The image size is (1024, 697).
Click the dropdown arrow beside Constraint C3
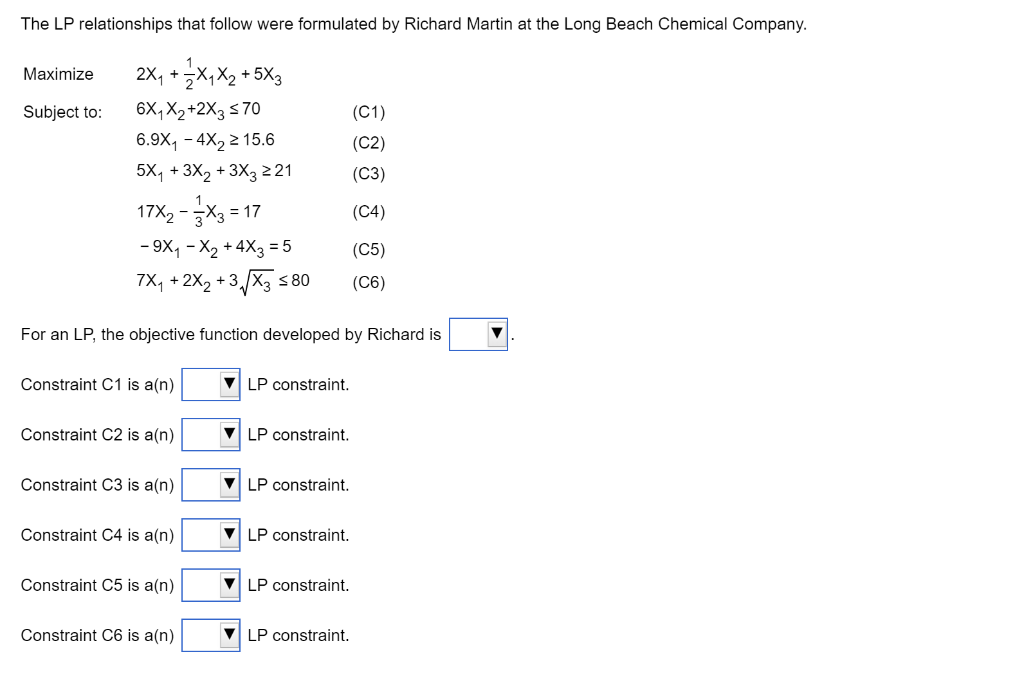point(229,484)
